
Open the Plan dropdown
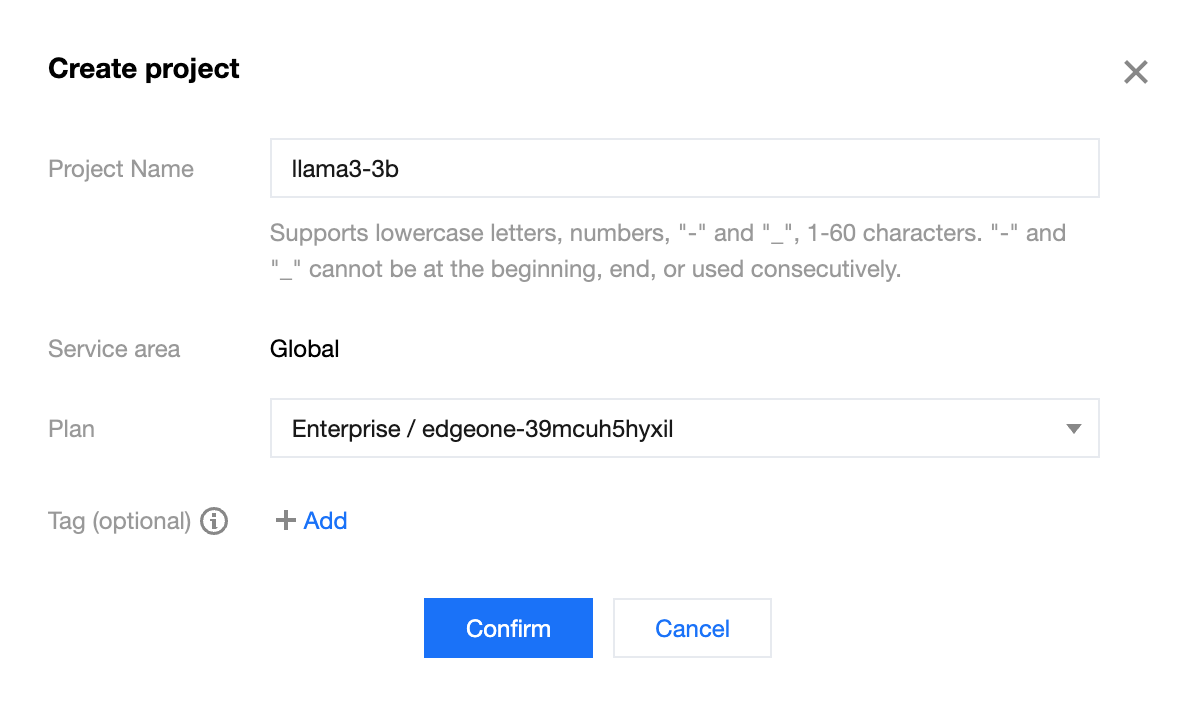[684, 428]
